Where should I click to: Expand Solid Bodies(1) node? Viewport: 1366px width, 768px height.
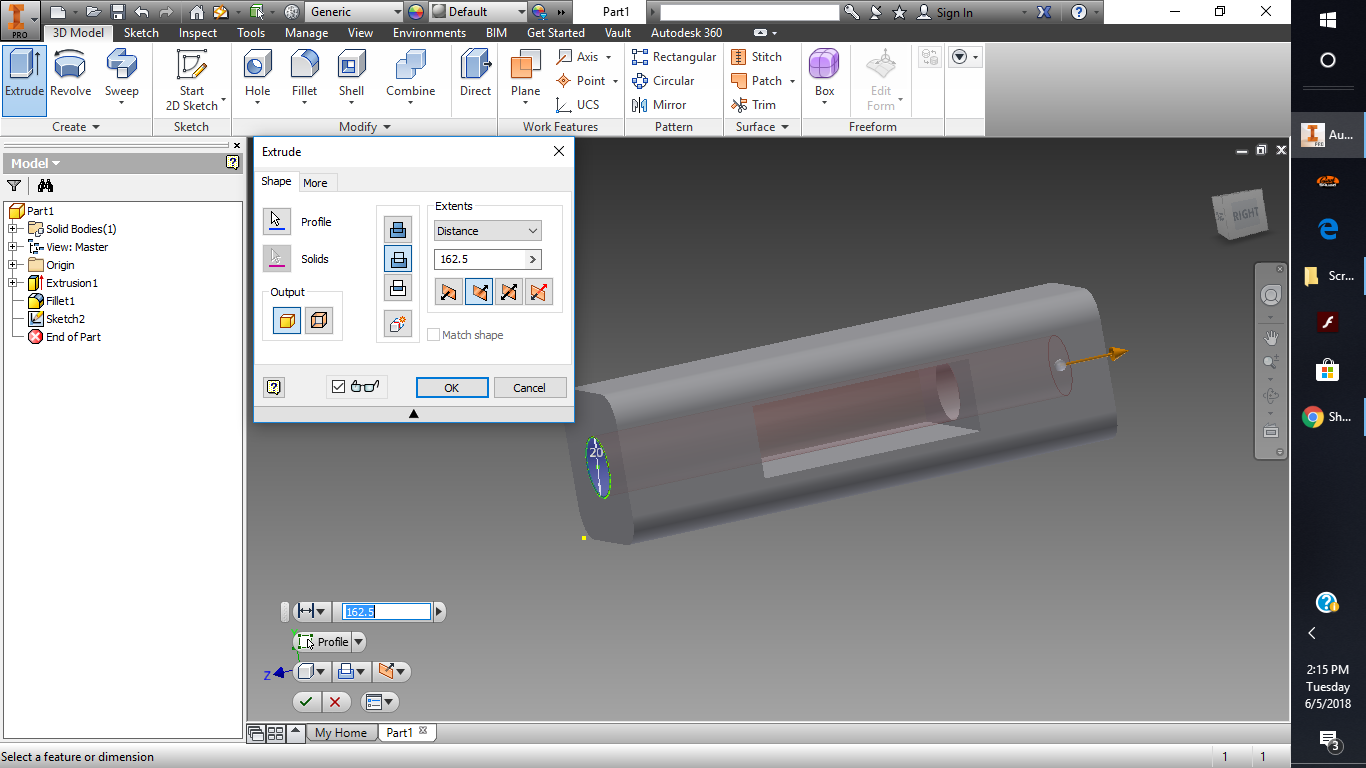click(x=13, y=229)
